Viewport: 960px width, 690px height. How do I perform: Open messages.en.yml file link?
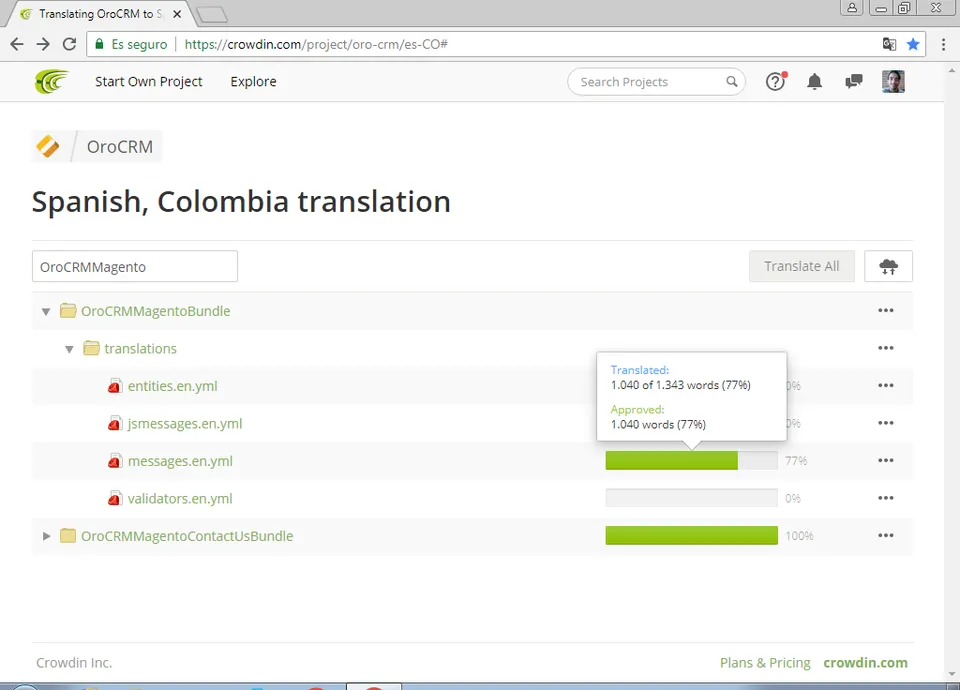pyautogui.click(x=180, y=461)
